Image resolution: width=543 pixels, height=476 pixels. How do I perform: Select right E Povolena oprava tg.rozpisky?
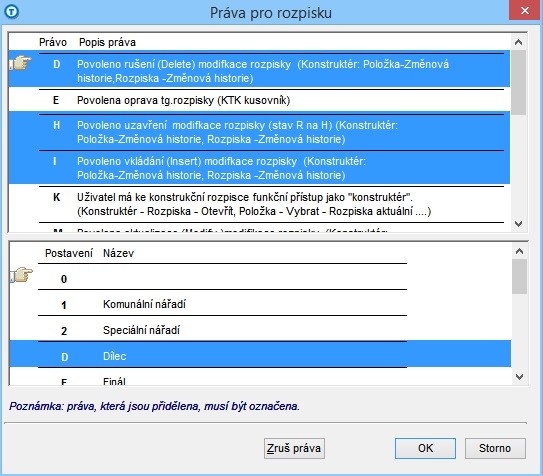click(259, 100)
